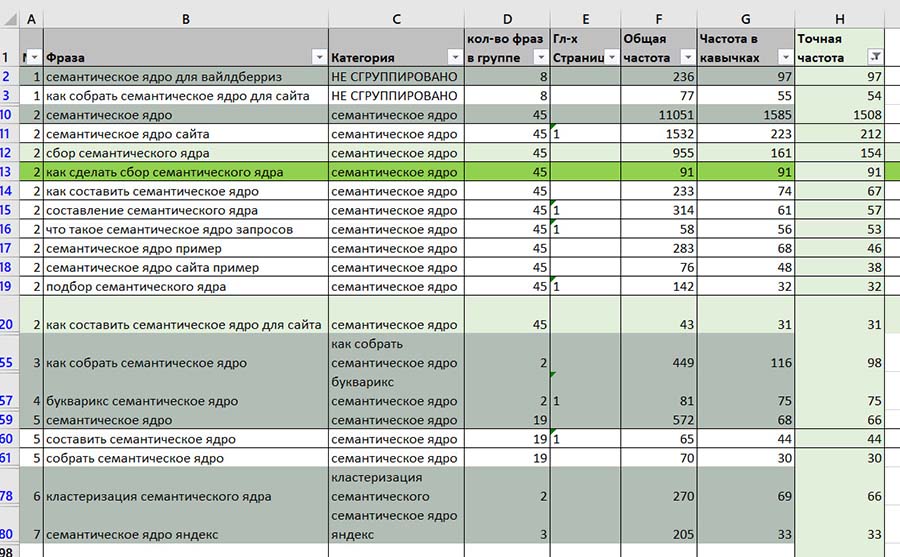Click filter arrow on Частота в кавычках header
900x557 pixels.
pos(786,58)
